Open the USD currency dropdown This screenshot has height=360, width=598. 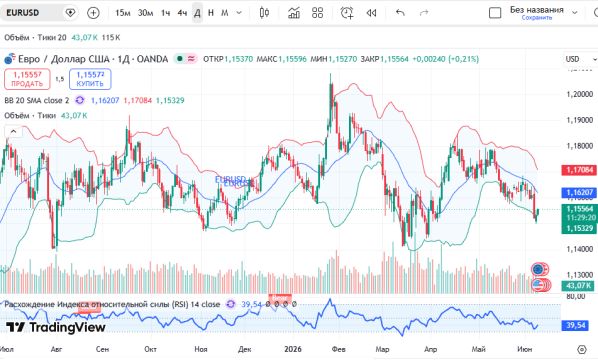tap(580, 59)
